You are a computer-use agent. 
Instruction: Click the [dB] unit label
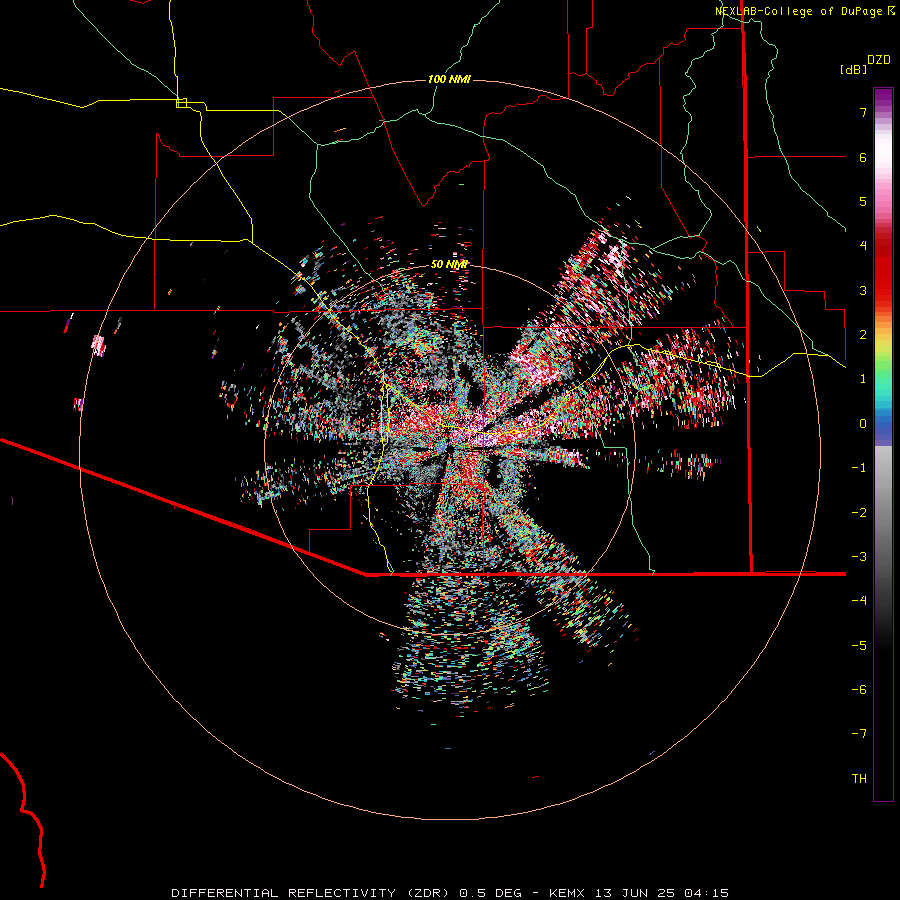(853, 69)
